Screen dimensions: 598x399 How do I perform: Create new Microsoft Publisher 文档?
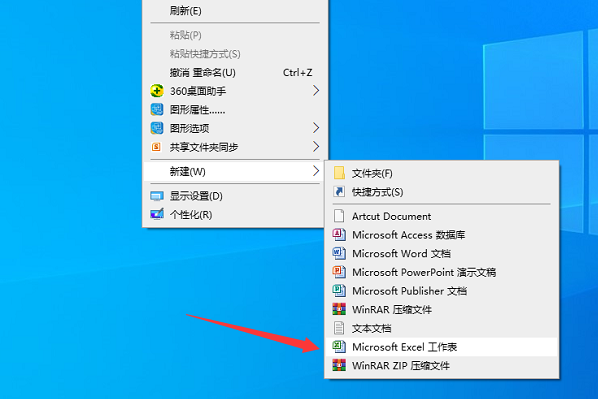pos(442,291)
